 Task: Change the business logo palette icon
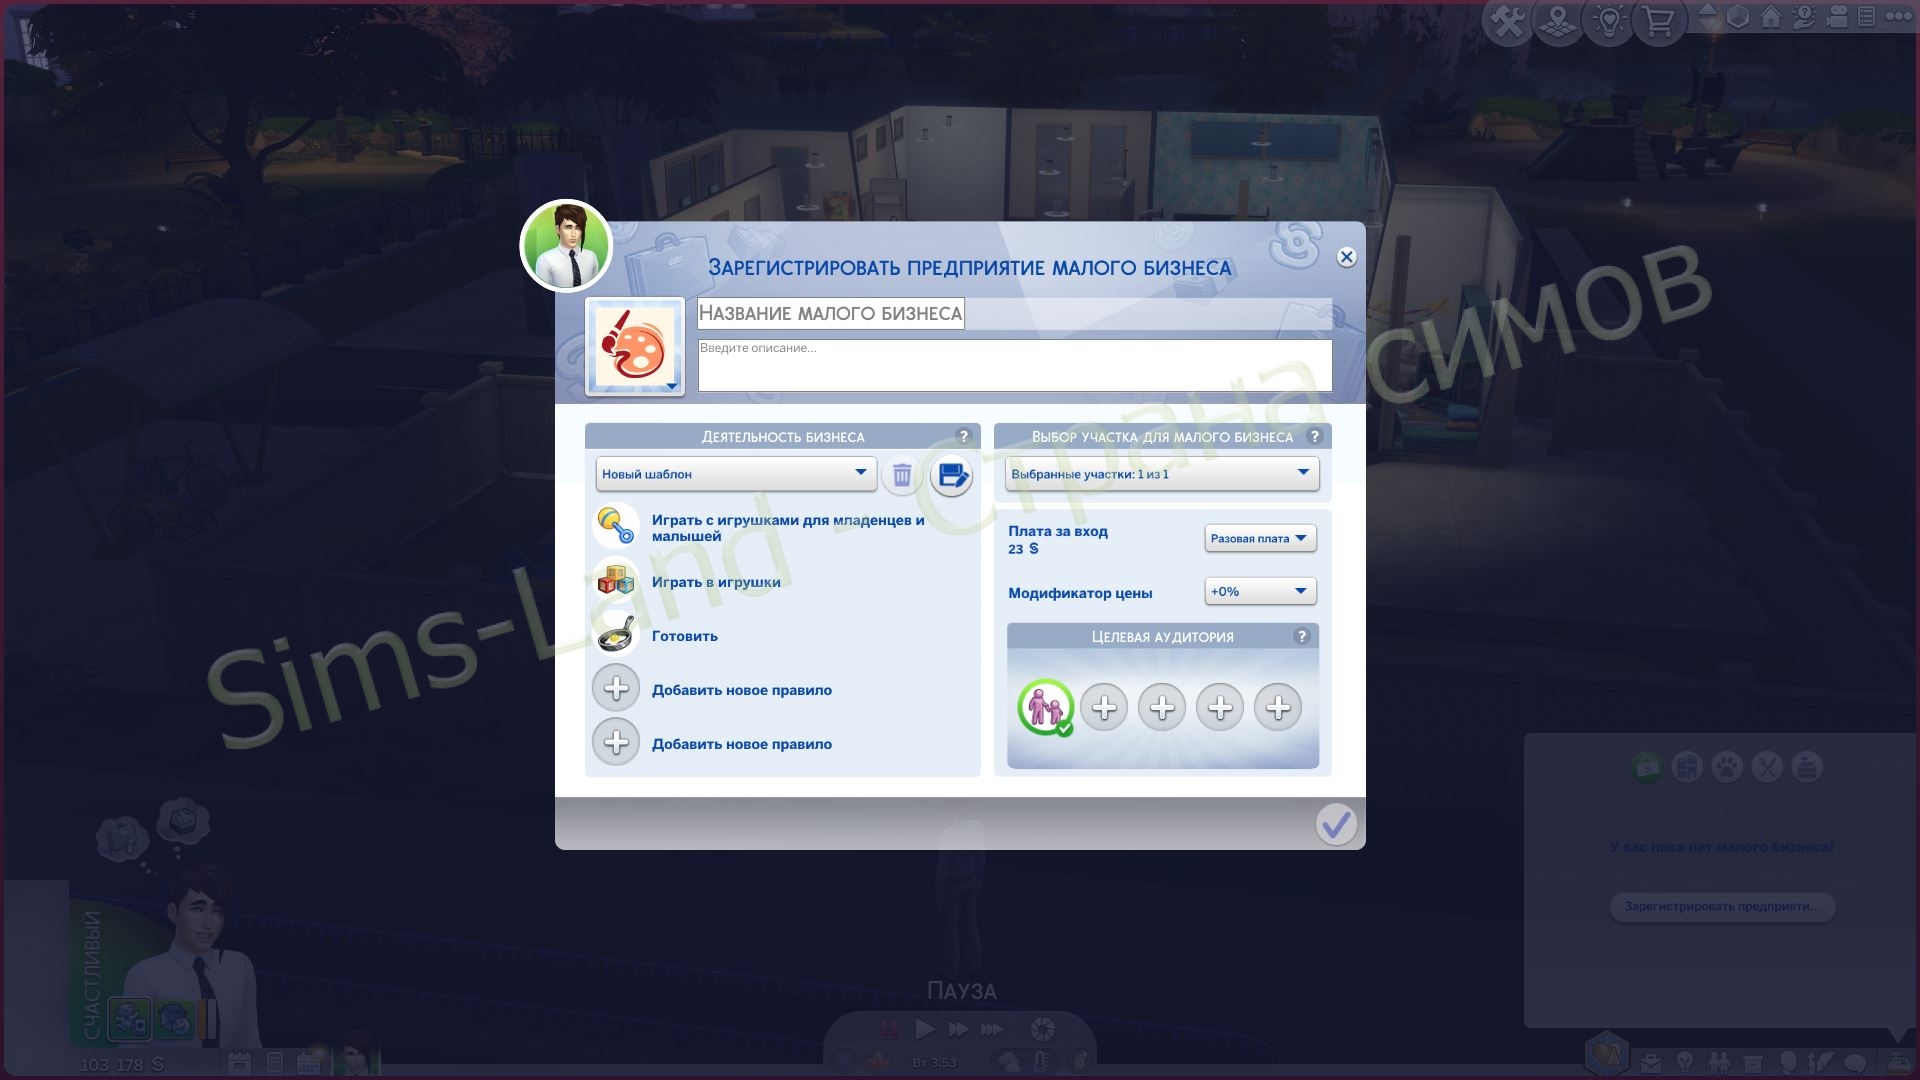pyautogui.click(x=634, y=346)
